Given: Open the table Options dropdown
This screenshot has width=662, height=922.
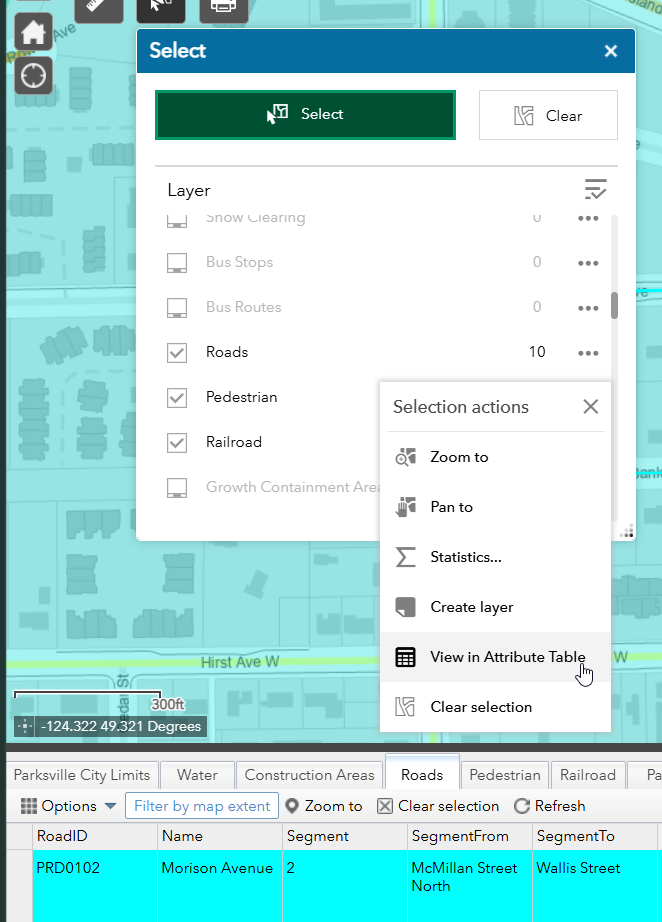Looking at the screenshot, I should [x=68, y=806].
